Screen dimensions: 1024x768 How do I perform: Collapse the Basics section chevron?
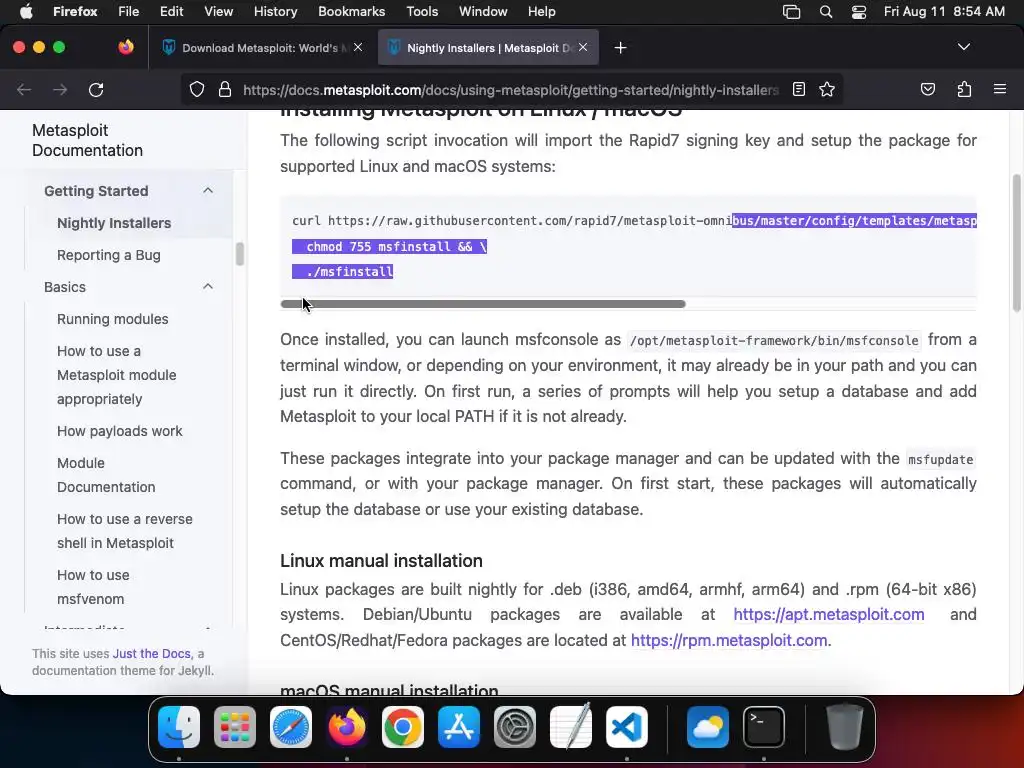coord(208,287)
